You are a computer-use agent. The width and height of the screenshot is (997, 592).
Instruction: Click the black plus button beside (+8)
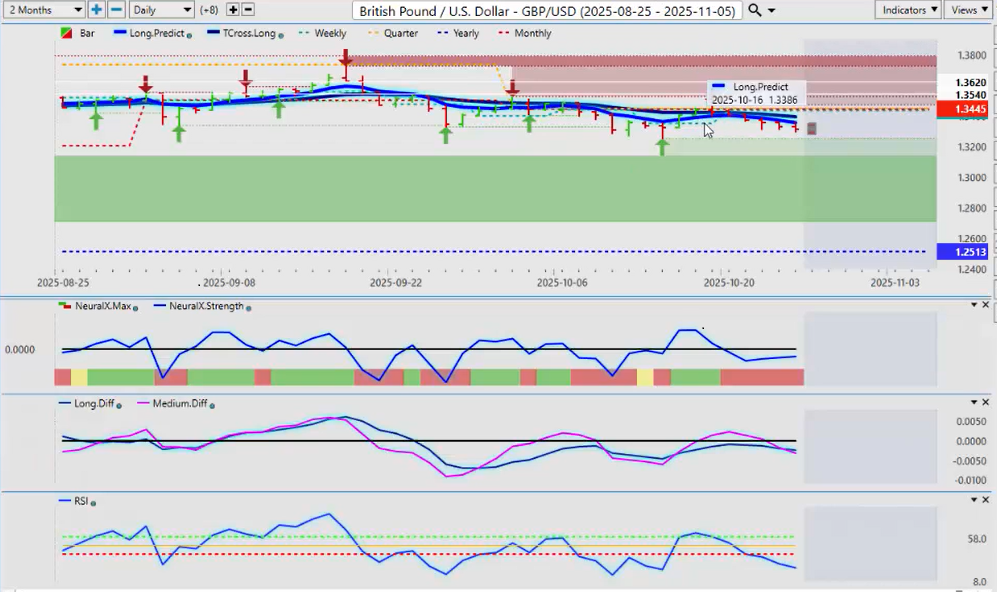pyautogui.click(x=233, y=9)
